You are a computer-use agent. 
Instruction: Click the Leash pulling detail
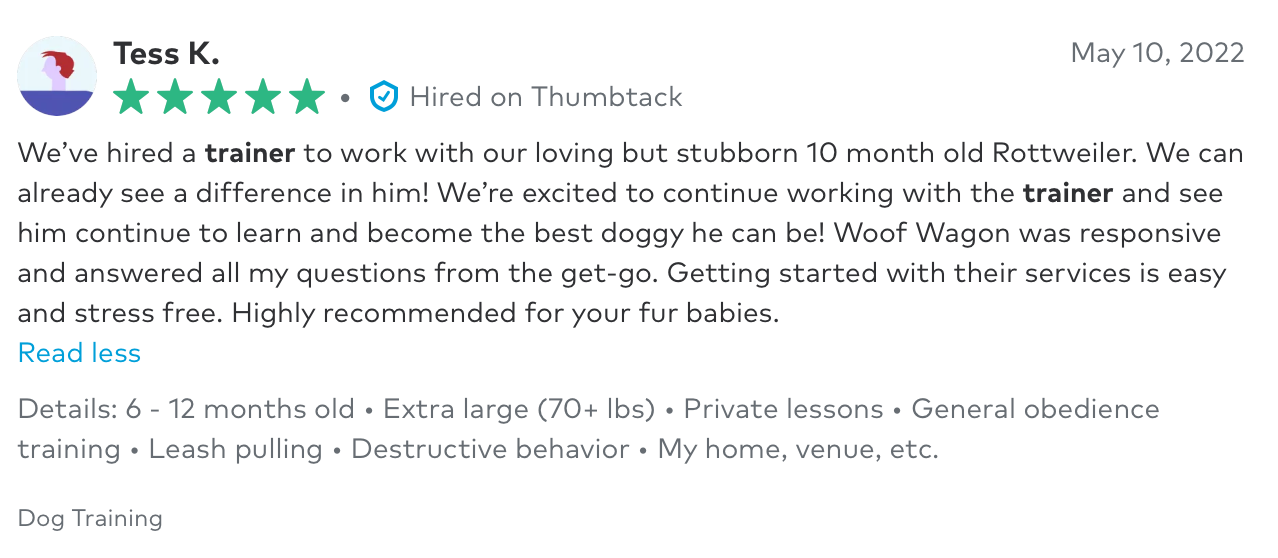tap(235, 449)
